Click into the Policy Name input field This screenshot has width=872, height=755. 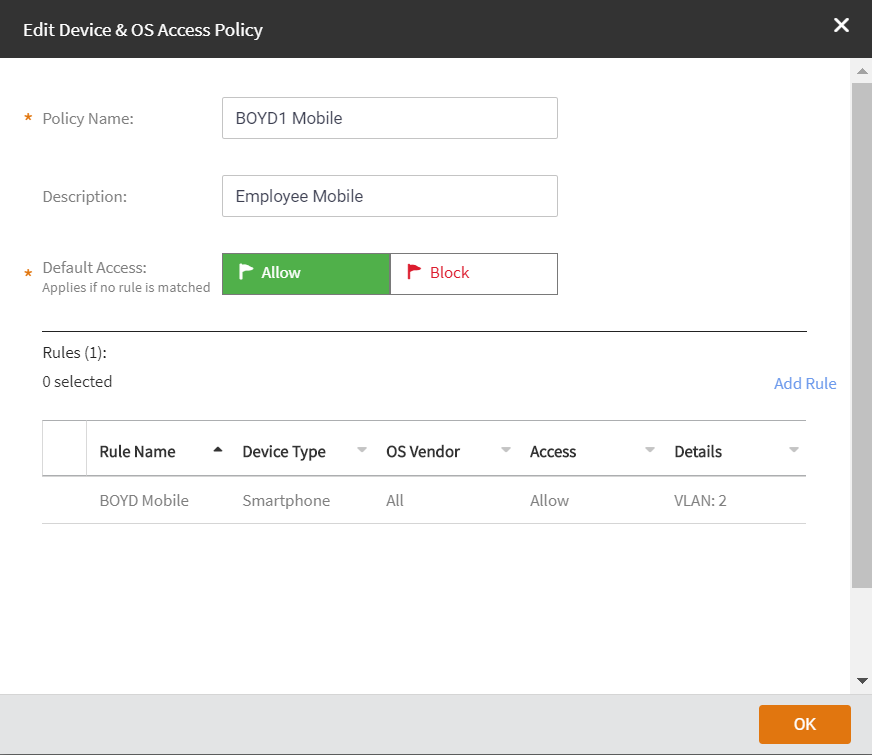pyautogui.click(x=389, y=118)
